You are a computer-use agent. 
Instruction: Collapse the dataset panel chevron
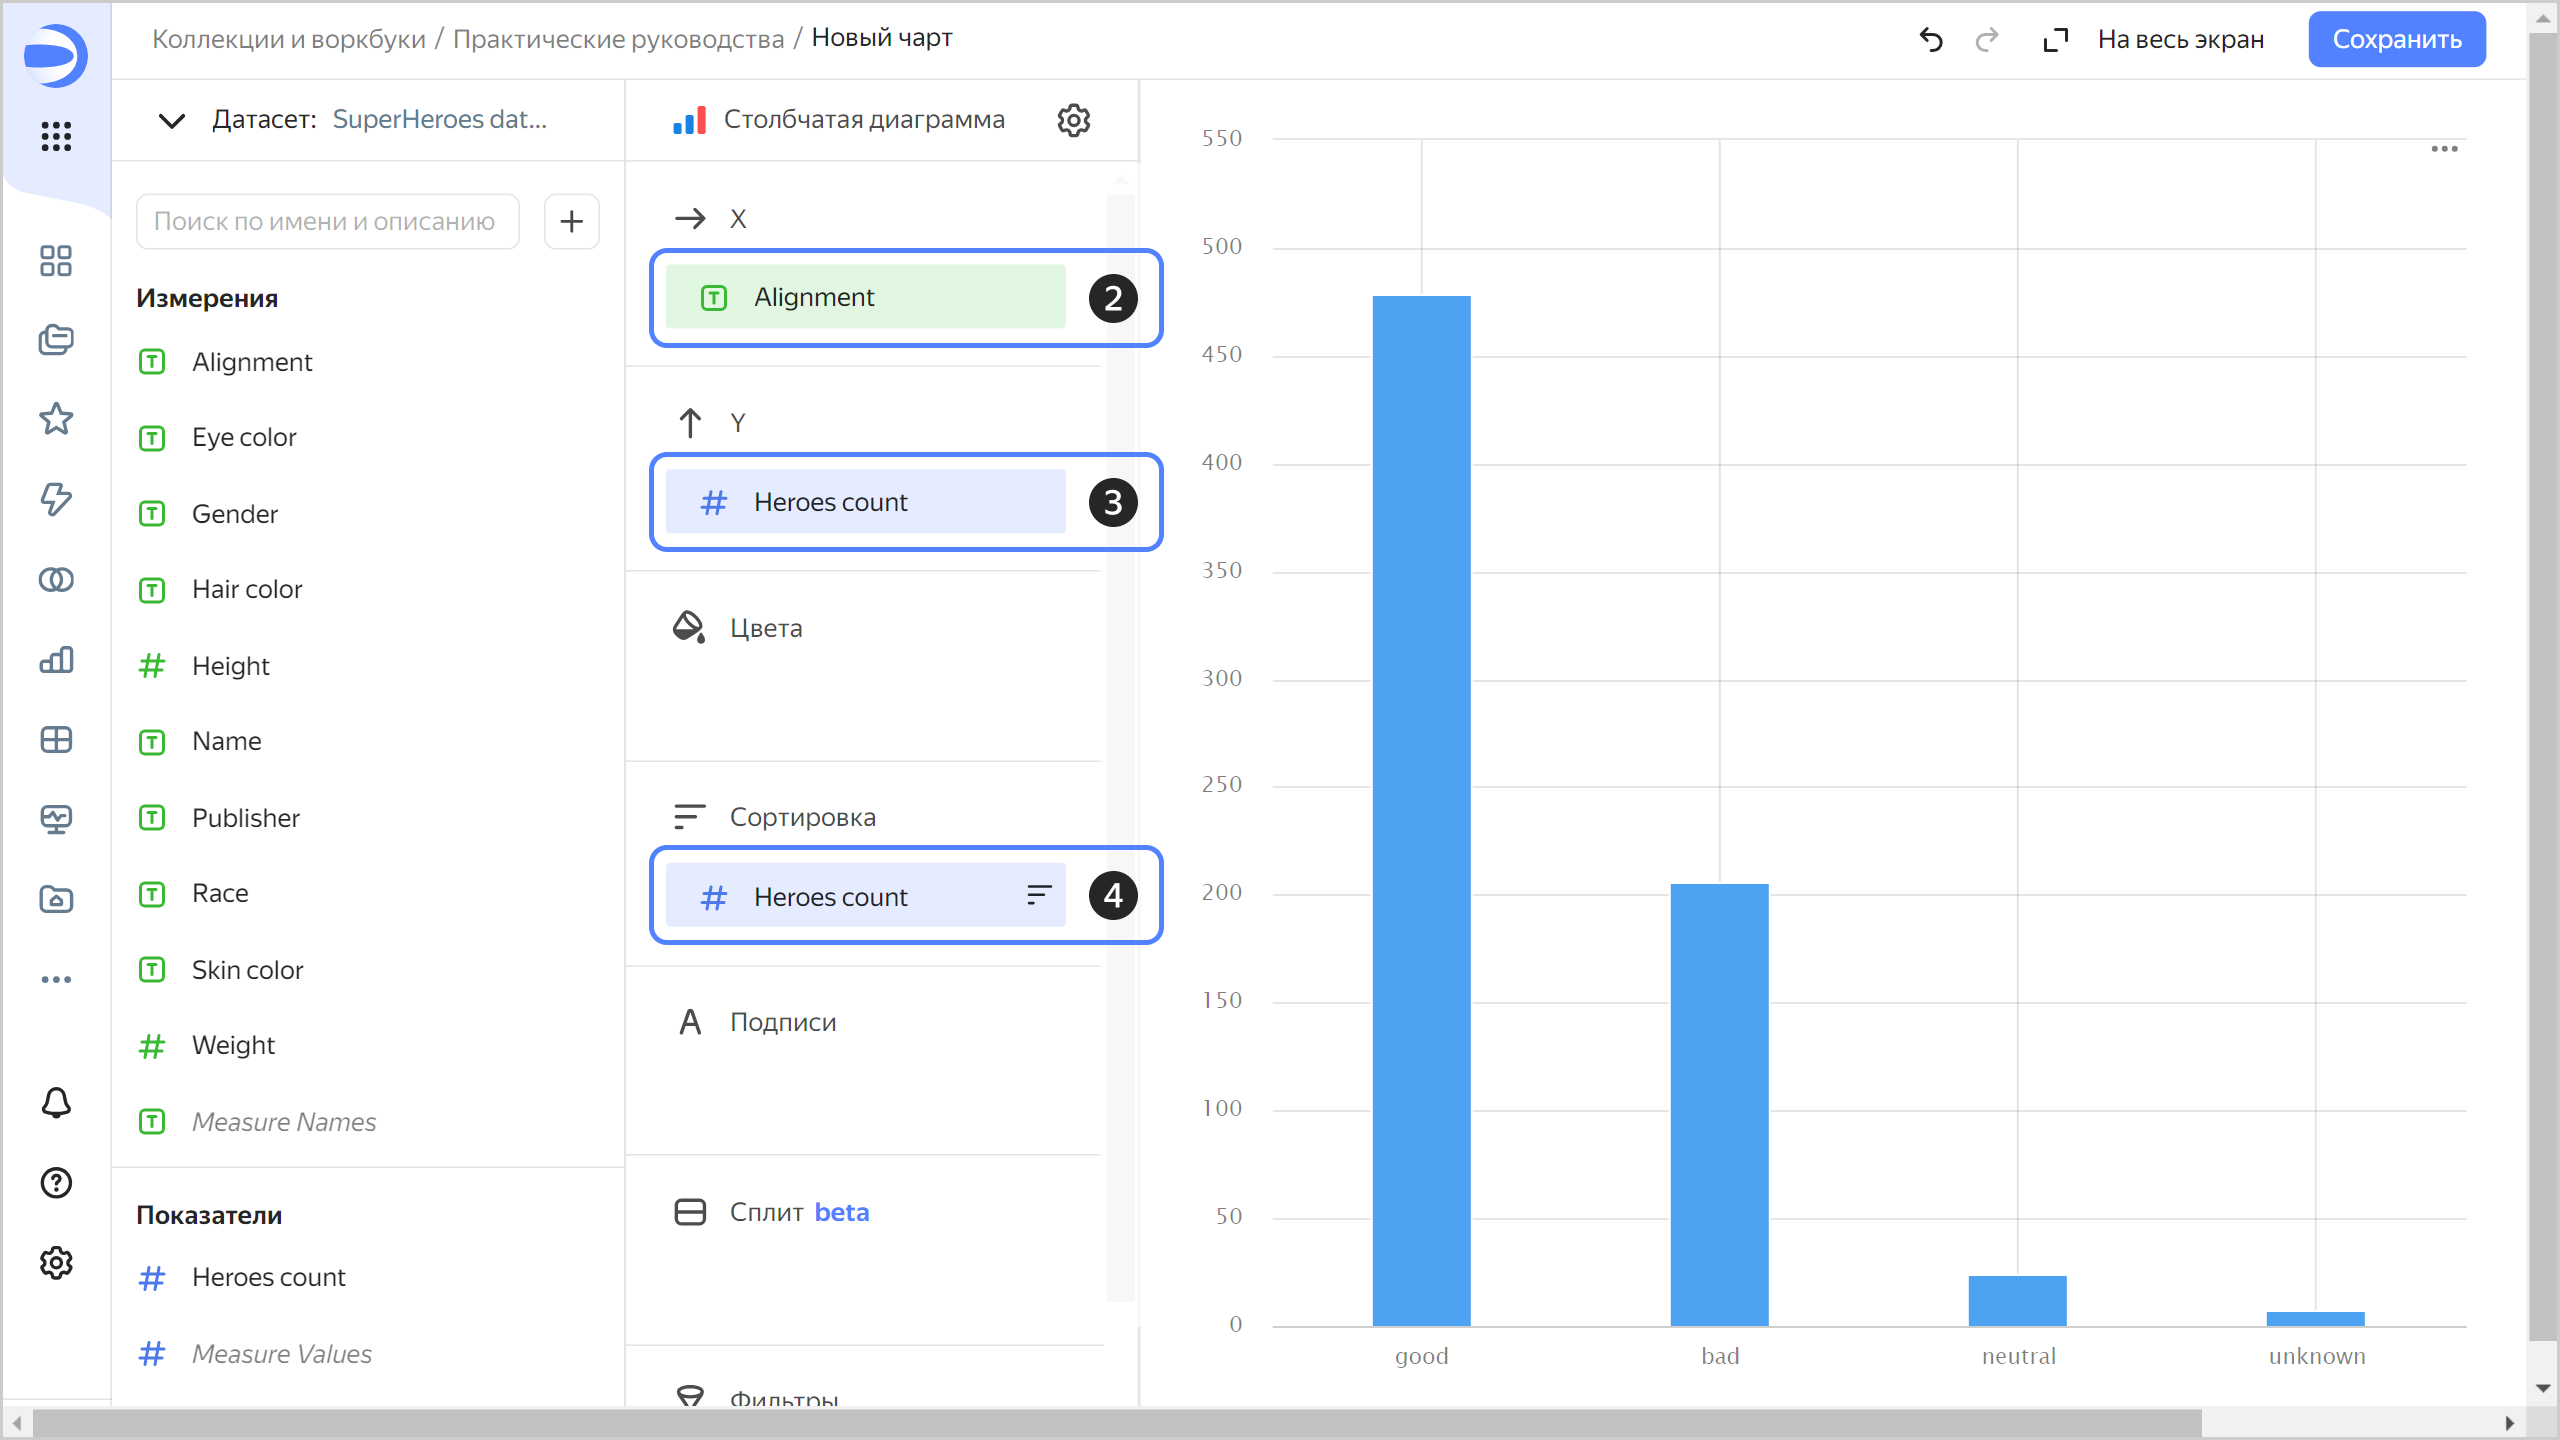[172, 121]
